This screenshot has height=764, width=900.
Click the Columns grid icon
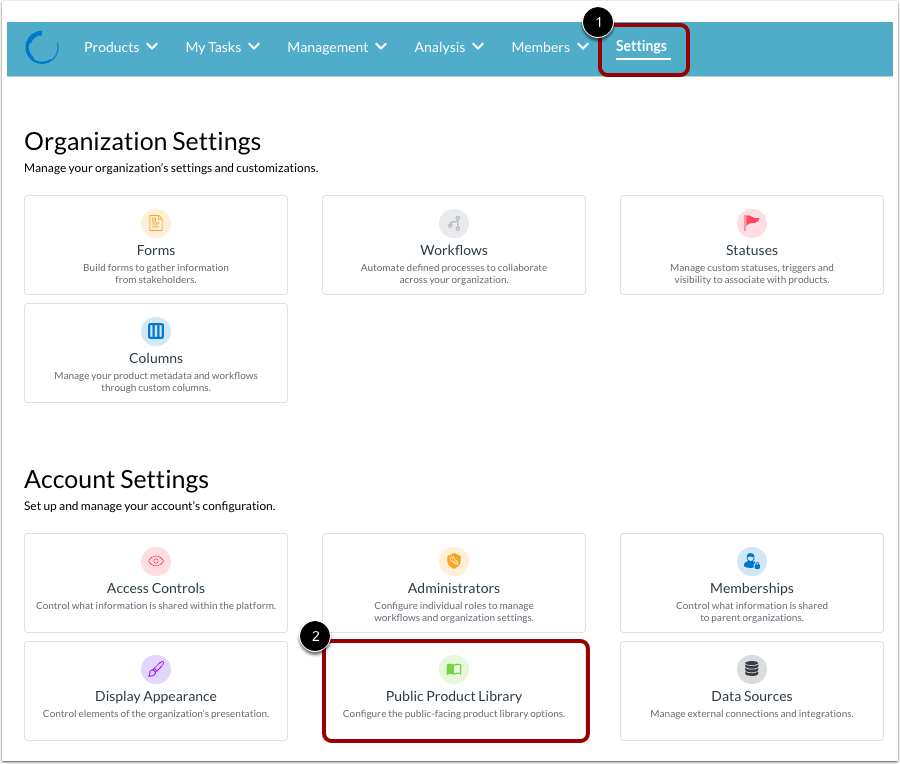tap(156, 331)
